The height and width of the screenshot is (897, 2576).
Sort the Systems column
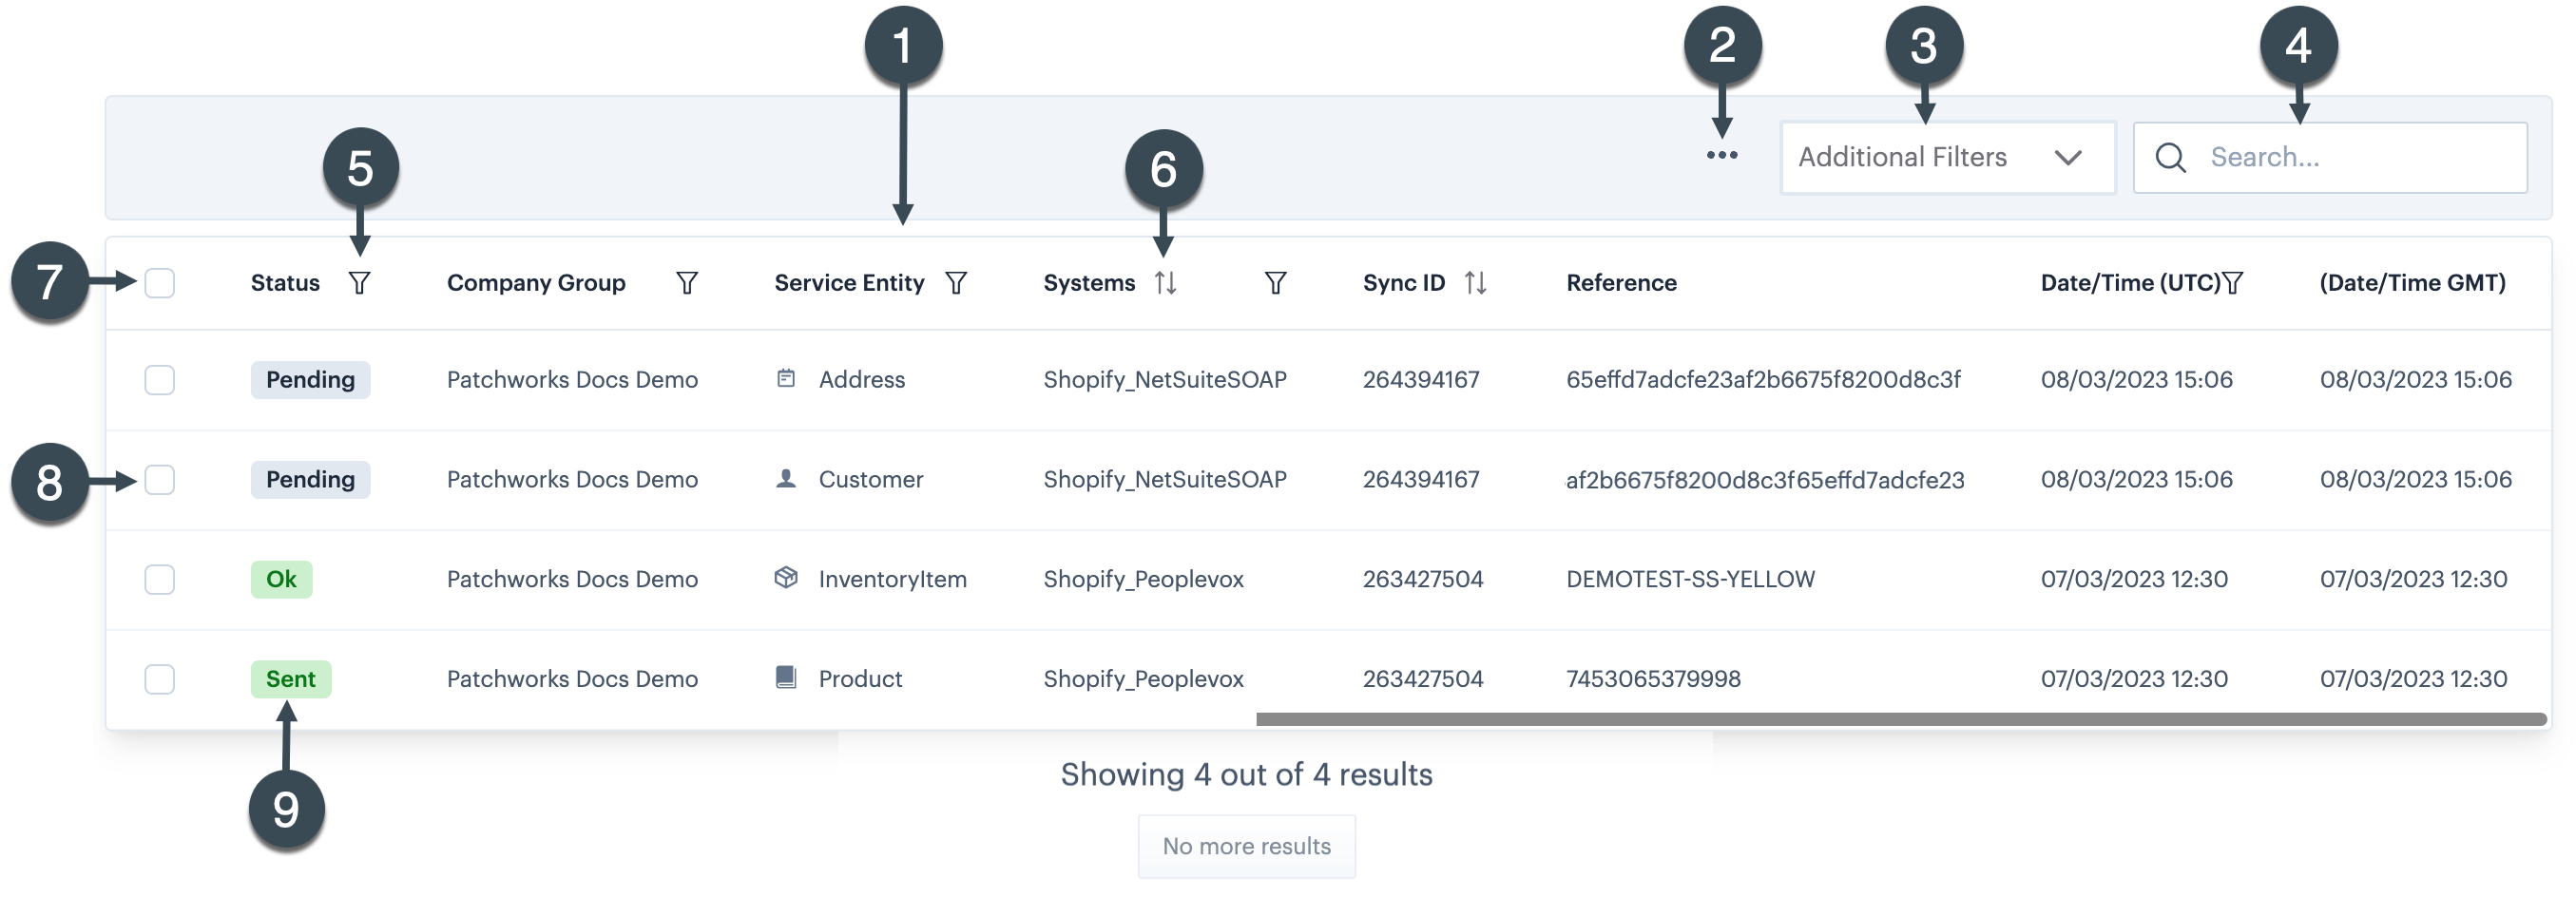[x=1165, y=283]
